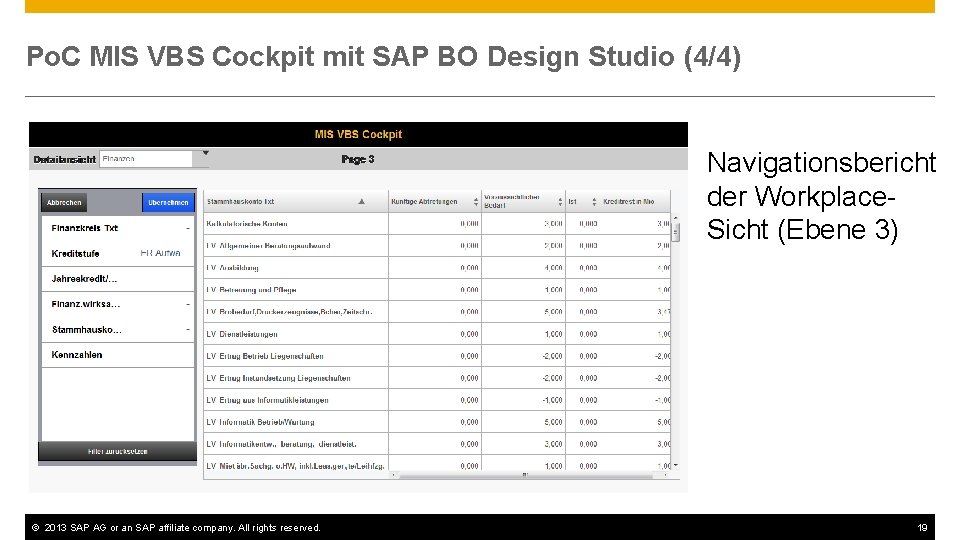This screenshot has height=540, width=960.
Task: Select the LV Allgemeiner Beratungsaufwand row
Action: tap(437, 246)
